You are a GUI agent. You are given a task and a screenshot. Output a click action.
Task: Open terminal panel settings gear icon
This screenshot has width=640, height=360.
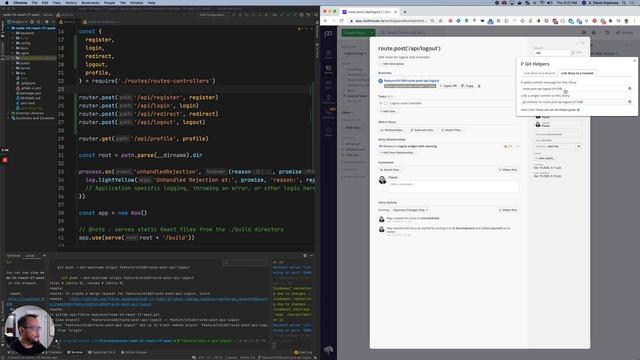click(304, 256)
